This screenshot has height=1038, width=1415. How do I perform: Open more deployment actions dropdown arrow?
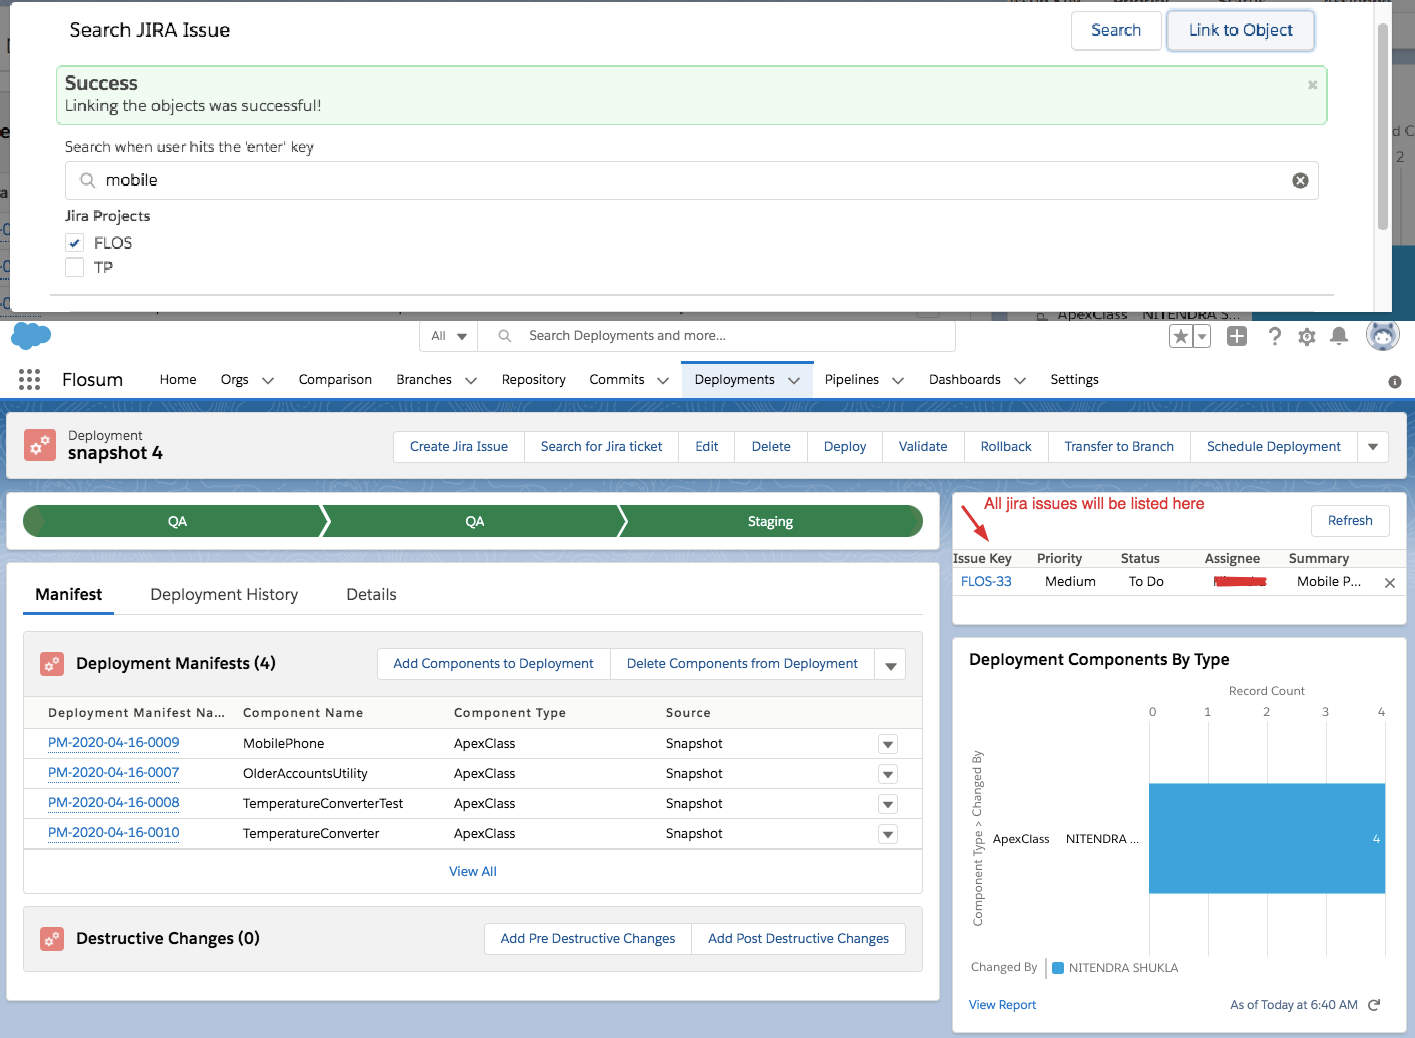pos(1373,447)
